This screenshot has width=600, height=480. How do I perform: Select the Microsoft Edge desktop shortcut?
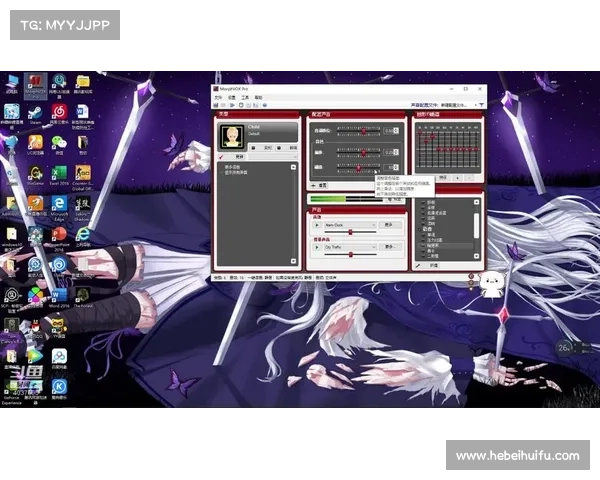point(59,208)
